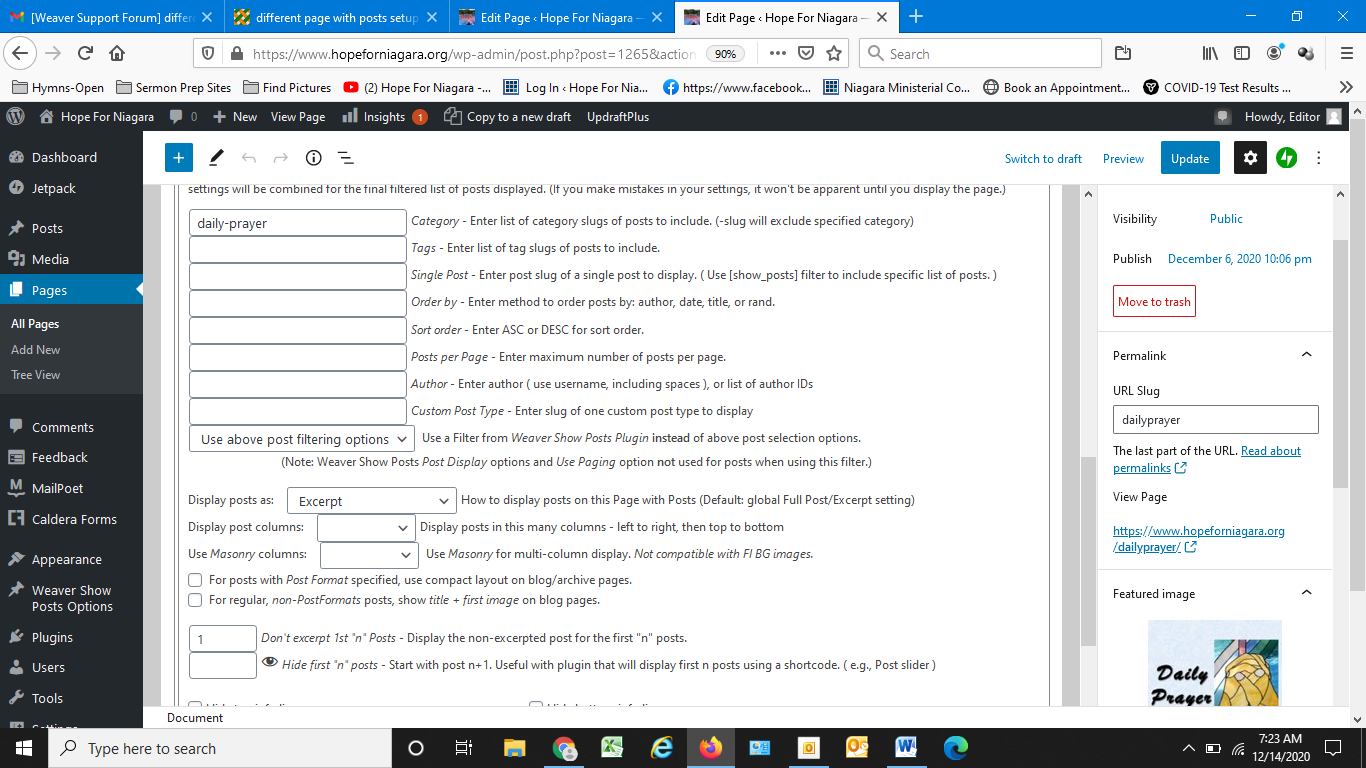Open Display posts as Excerpt dropdown
This screenshot has width=1366, height=768.
coord(372,501)
